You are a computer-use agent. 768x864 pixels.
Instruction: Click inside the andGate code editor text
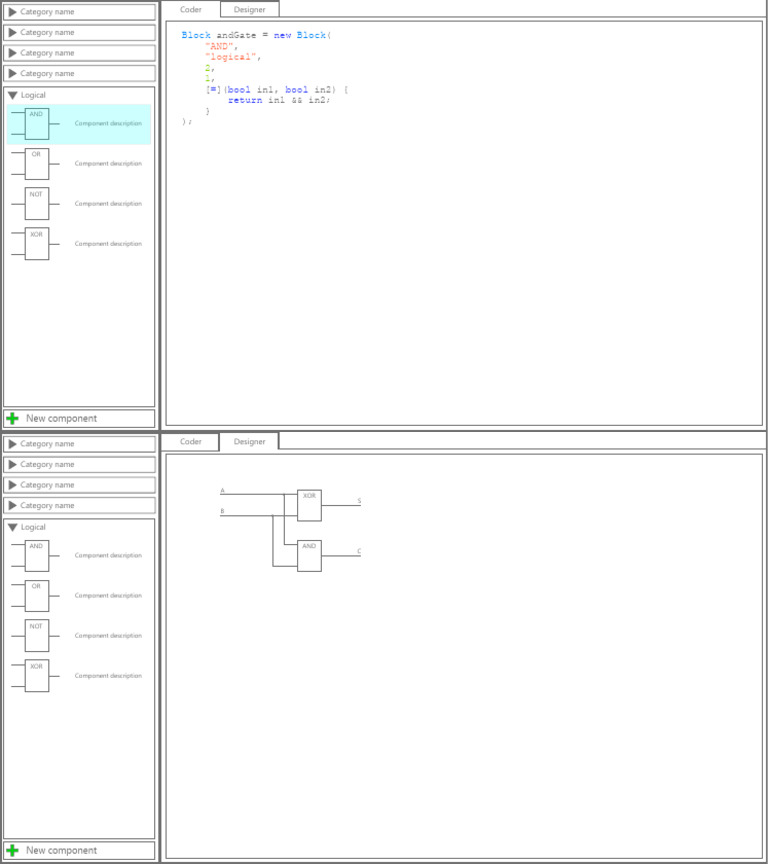click(264, 78)
